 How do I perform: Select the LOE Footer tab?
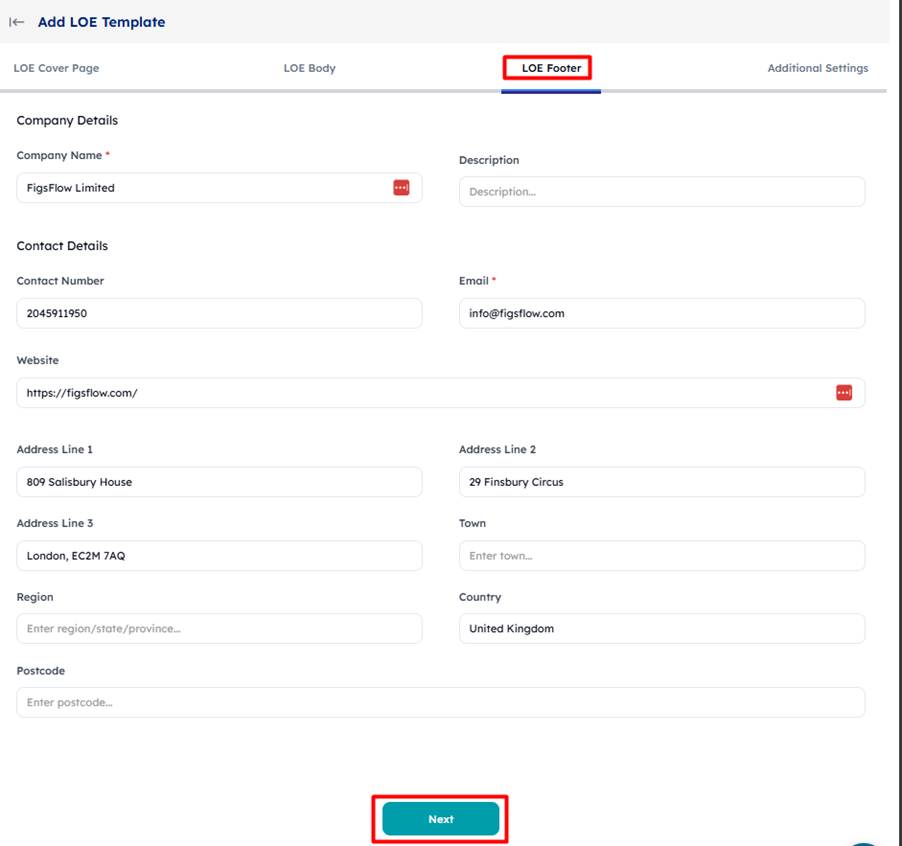pyautogui.click(x=551, y=68)
